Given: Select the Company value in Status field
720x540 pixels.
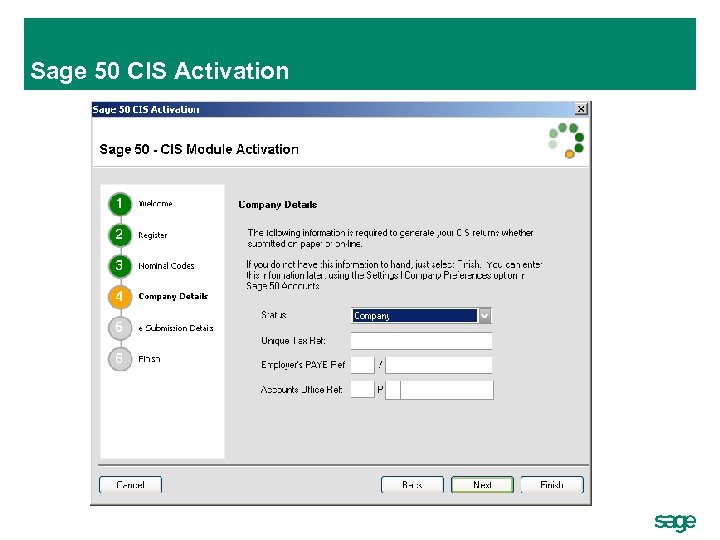Looking at the screenshot, I should [x=415, y=315].
